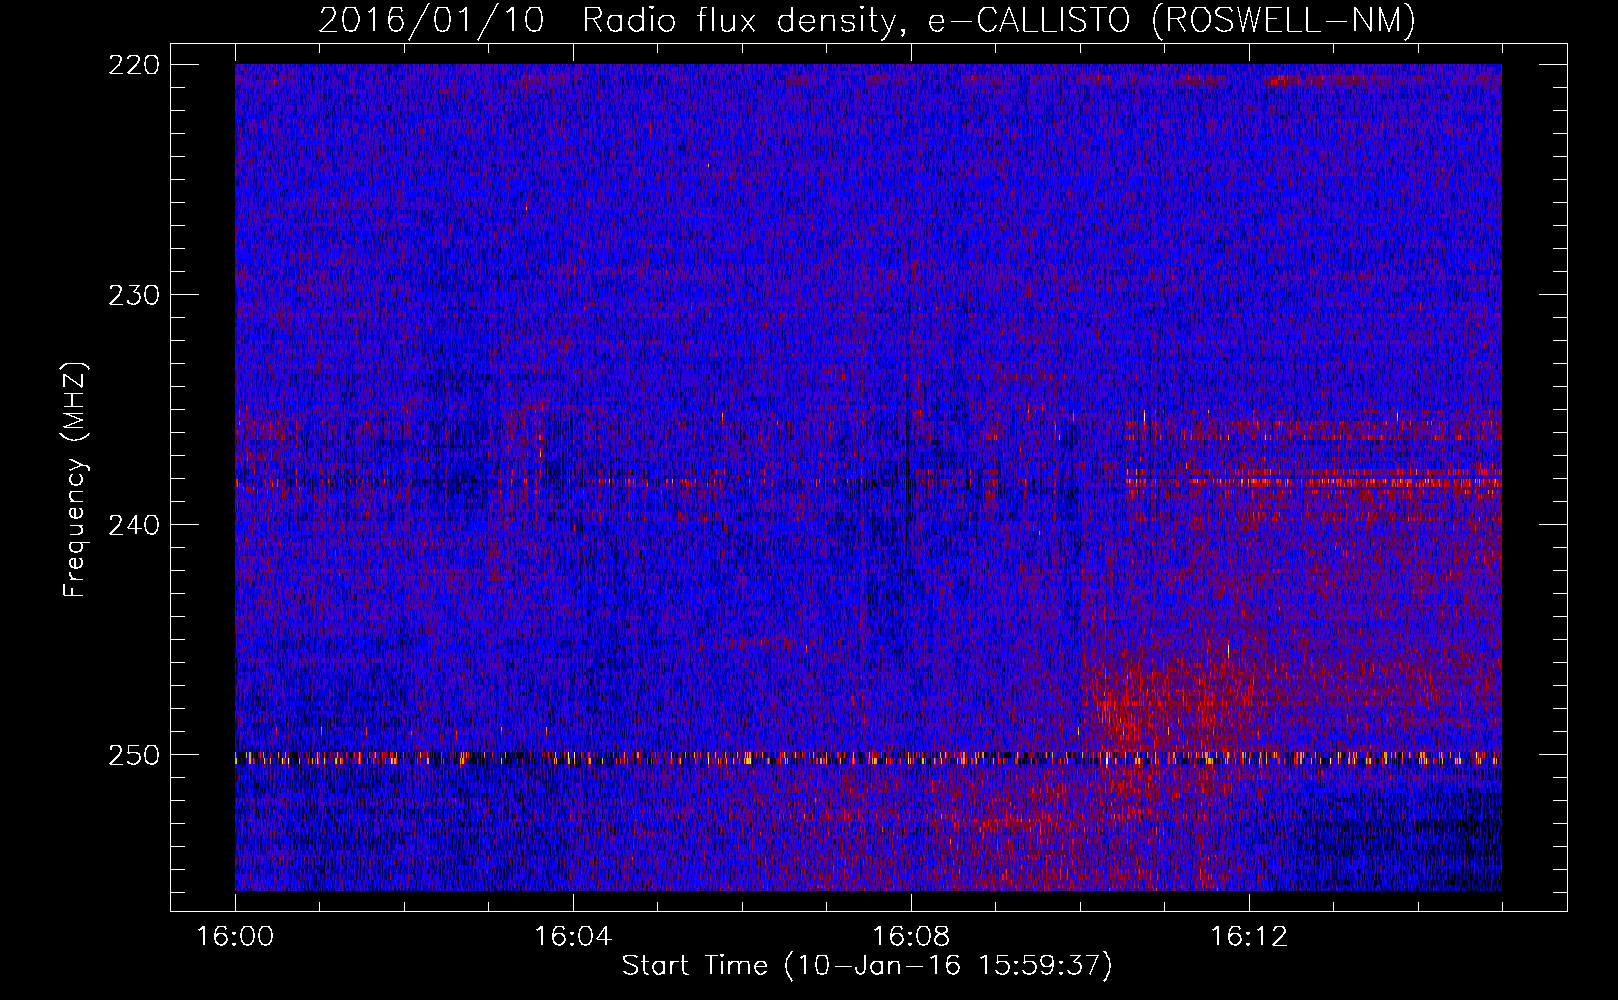Screen dimensions: 1618x1000
Task: Click the plot title mentioning e-CALLISTO ROSWELL-NM
Action: (x=867, y=20)
